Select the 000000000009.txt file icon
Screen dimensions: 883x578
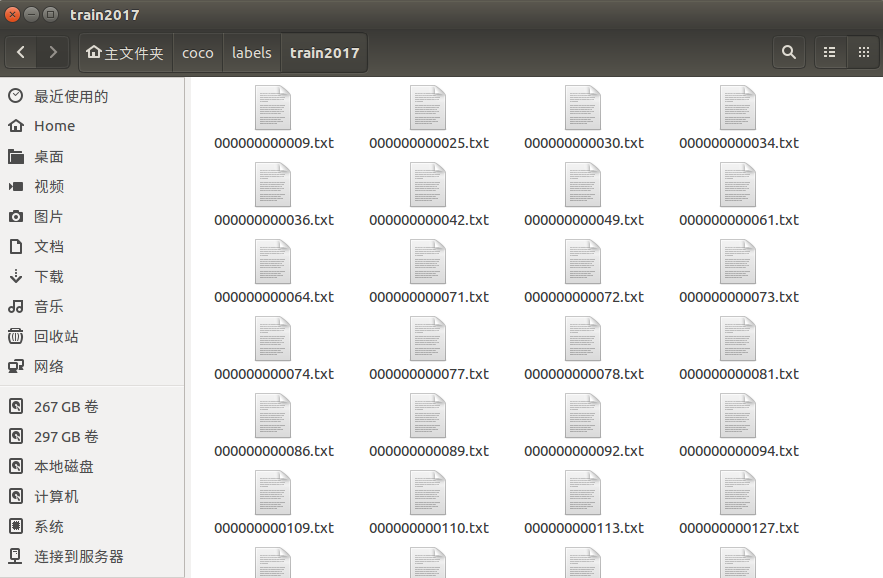273,108
